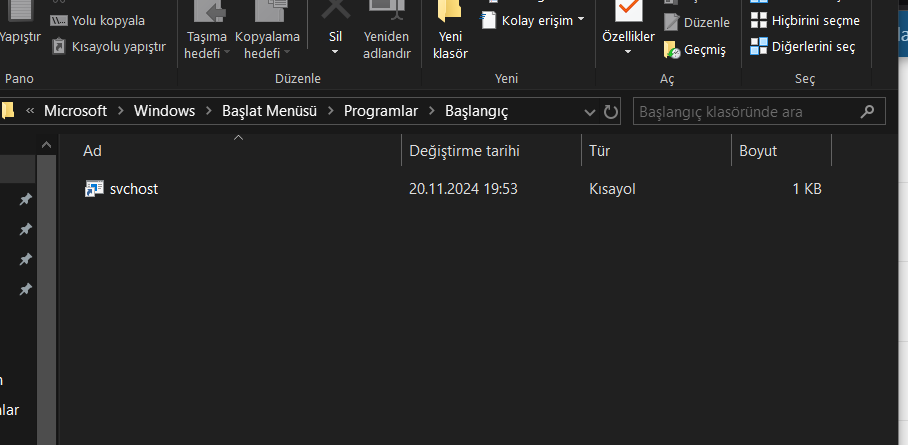Sort by the Boyut column header
The width and height of the screenshot is (908, 445).
782,151
